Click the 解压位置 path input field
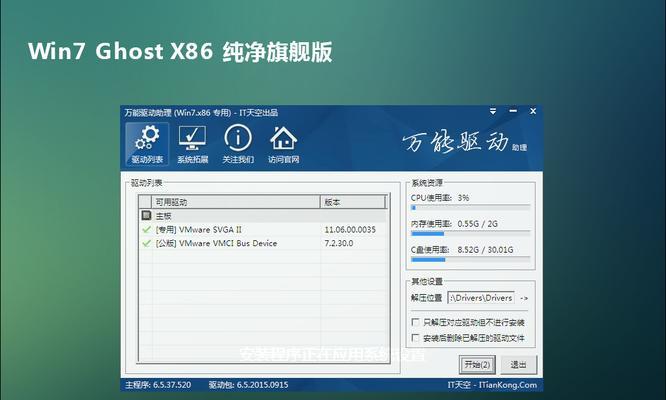Screen dimensions: 666x400 pyautogui.click(x=481, y=298)
